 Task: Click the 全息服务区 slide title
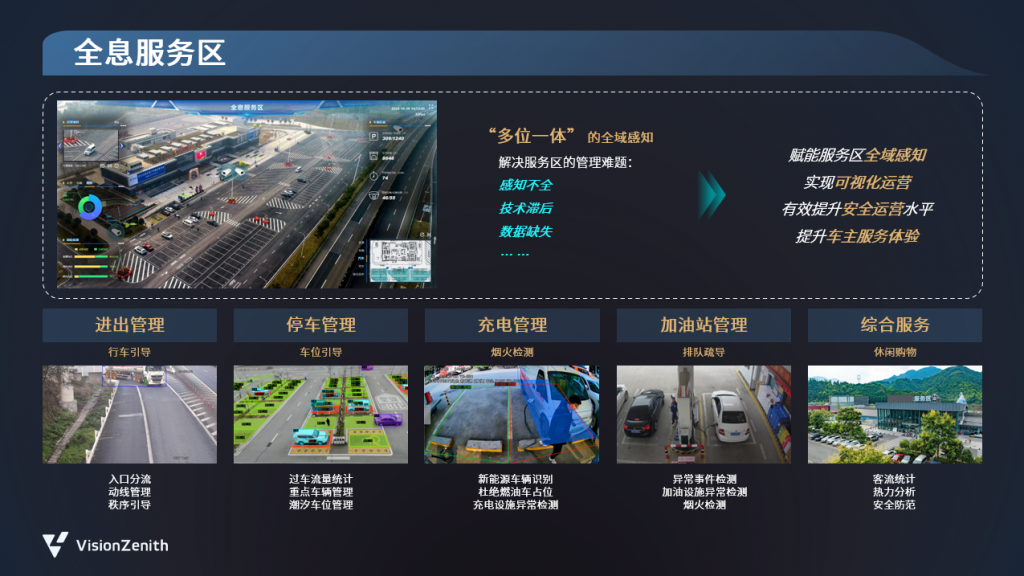(149, 53)
